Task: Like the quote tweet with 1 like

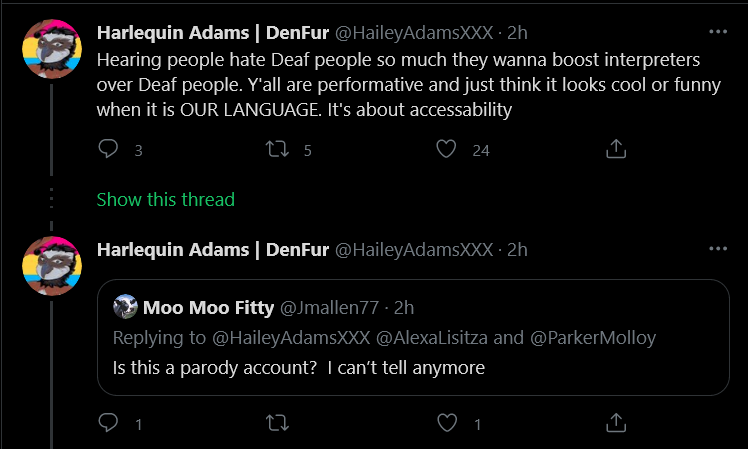Action: tap(447, 423)
